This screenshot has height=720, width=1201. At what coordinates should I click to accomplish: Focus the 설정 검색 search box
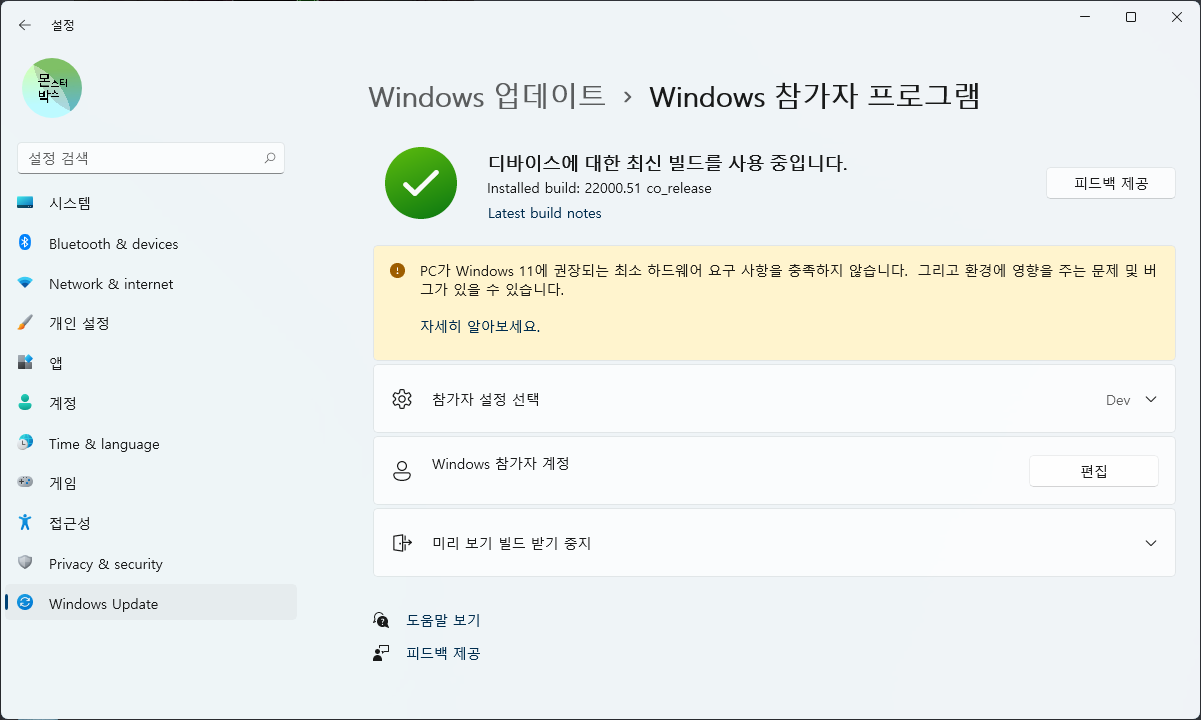click(x=151, y=158)
